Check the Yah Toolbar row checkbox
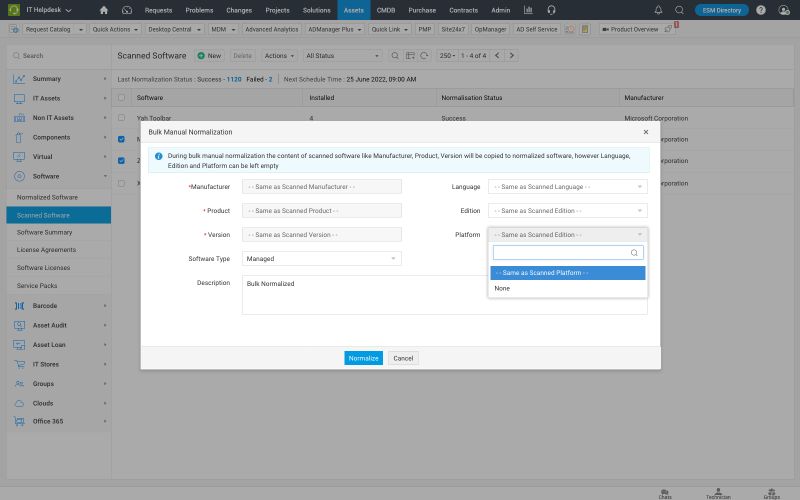Viewport: 800px width, 500px height. point(121,118)
